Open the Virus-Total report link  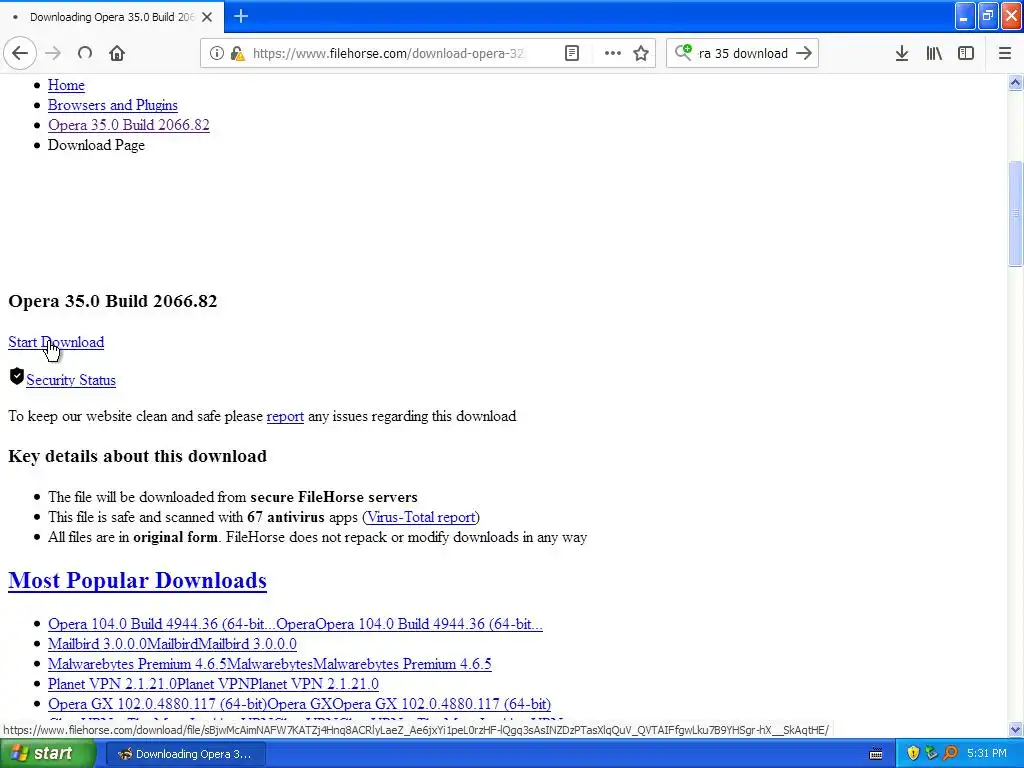[421, 517]
